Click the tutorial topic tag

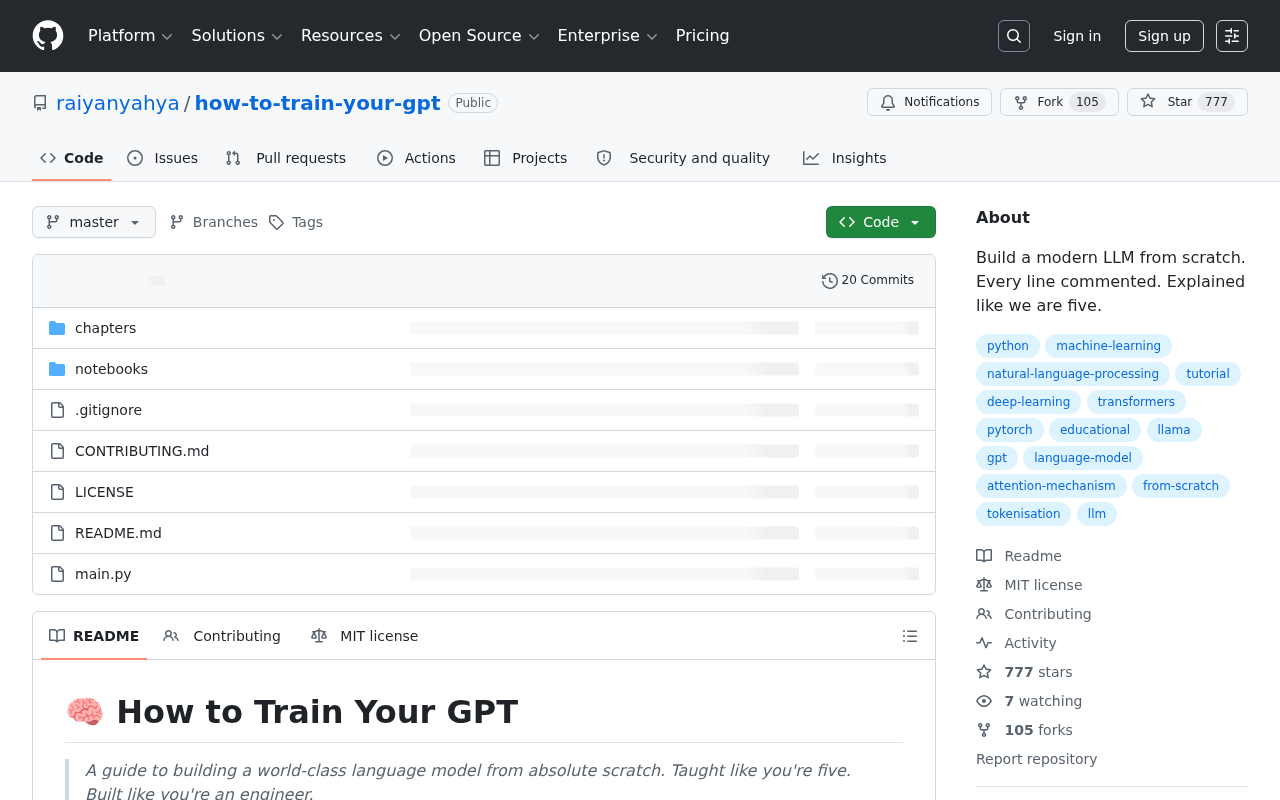click(1208, 374)
